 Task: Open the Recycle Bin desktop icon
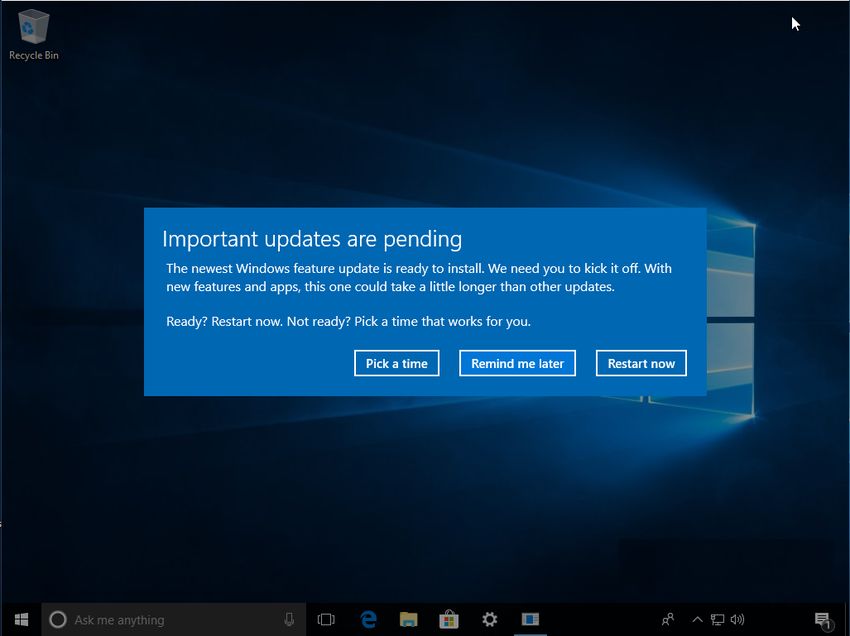click(x=34, y=35)
